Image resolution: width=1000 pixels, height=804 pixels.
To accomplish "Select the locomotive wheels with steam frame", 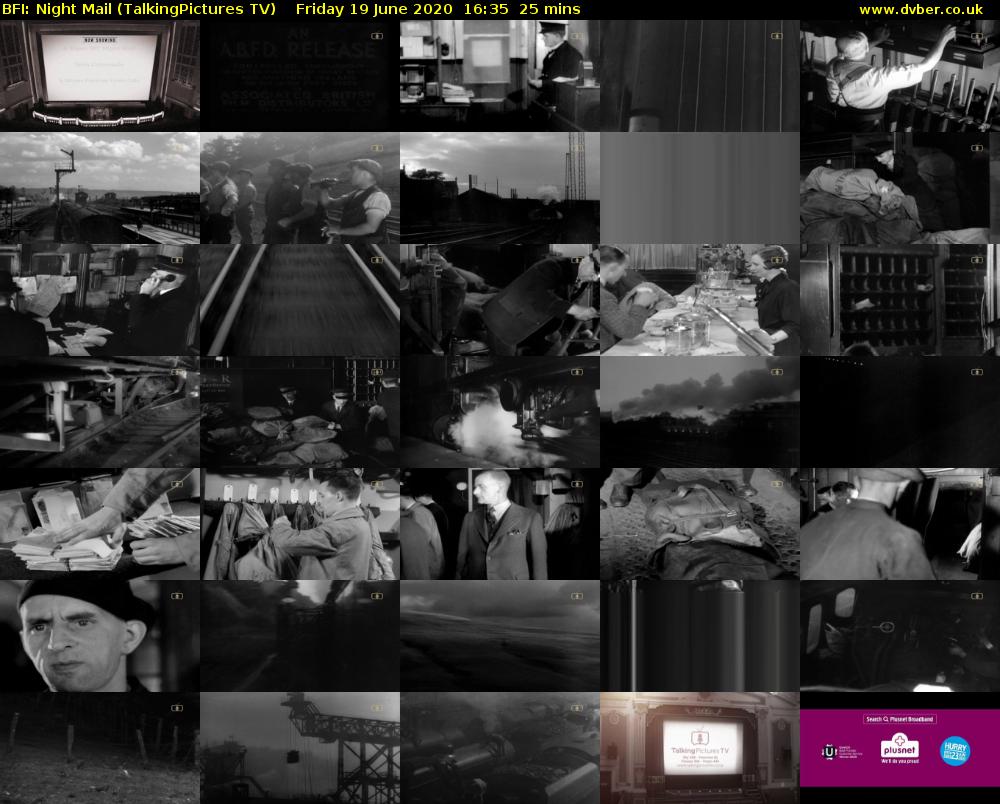I will click(499, 412).
